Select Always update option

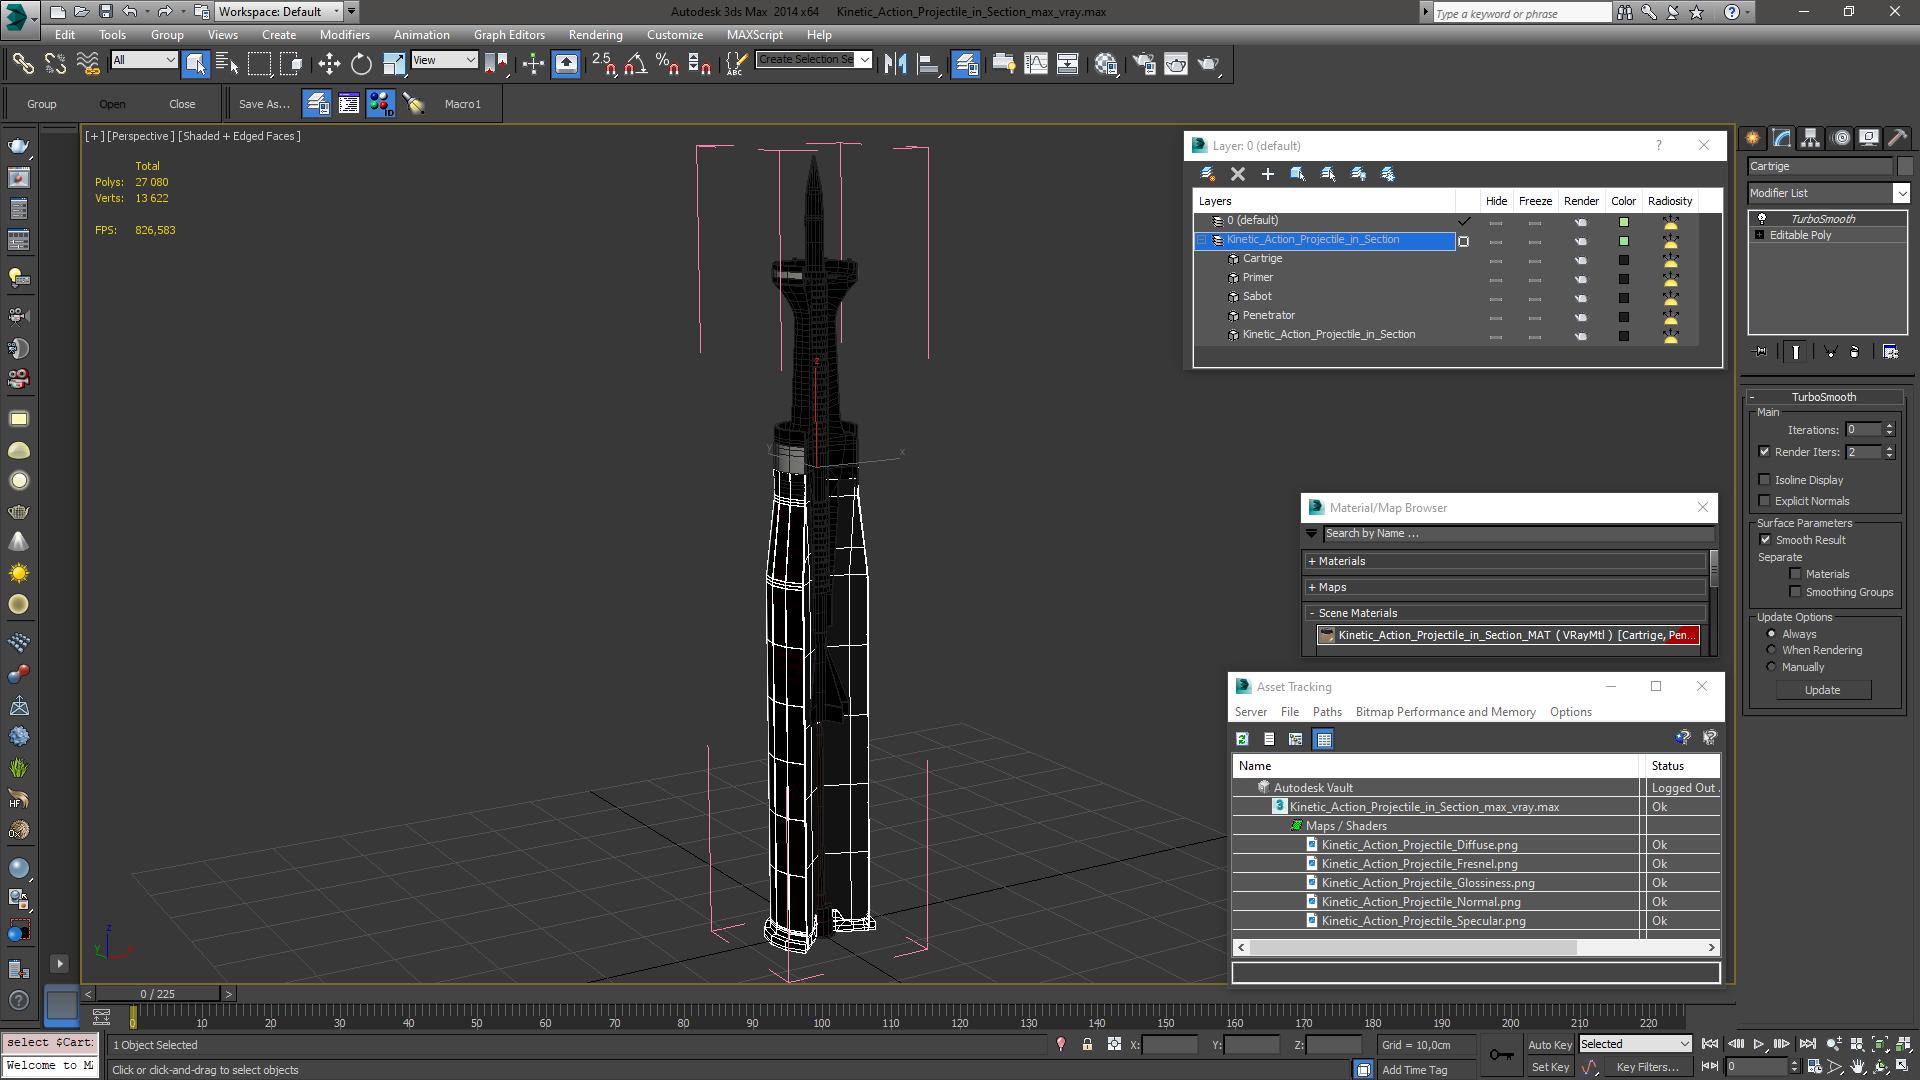click(1771, 634)
